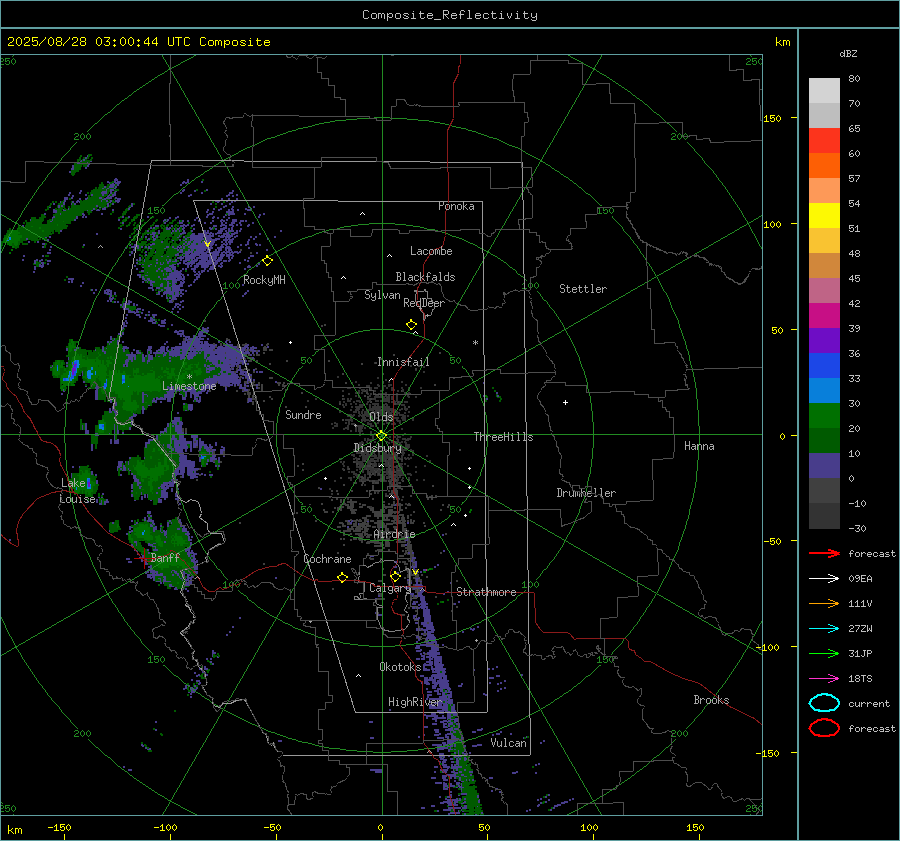Image resolution: width=900 pixels, height=841 pixels.
Task: Click the yellow diamond marker above Calgary
Action: [395, 576]
